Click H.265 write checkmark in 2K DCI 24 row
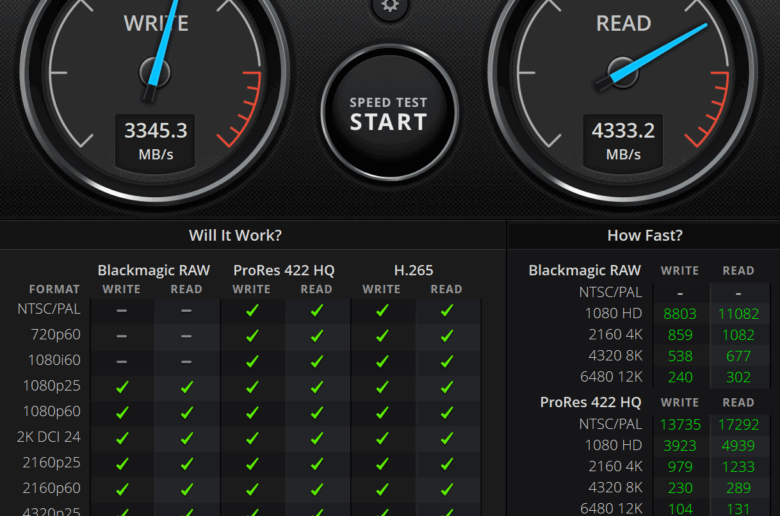780x516 pixels. 382,438
